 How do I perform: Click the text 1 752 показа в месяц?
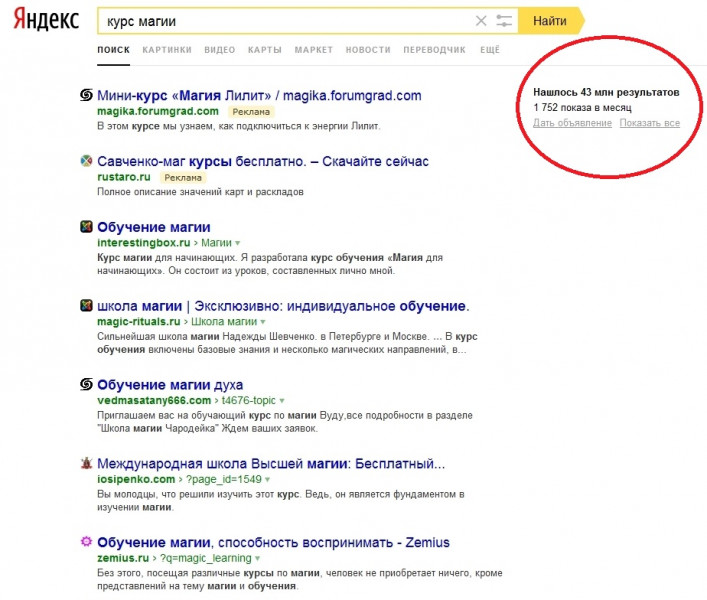click(582, 108)
